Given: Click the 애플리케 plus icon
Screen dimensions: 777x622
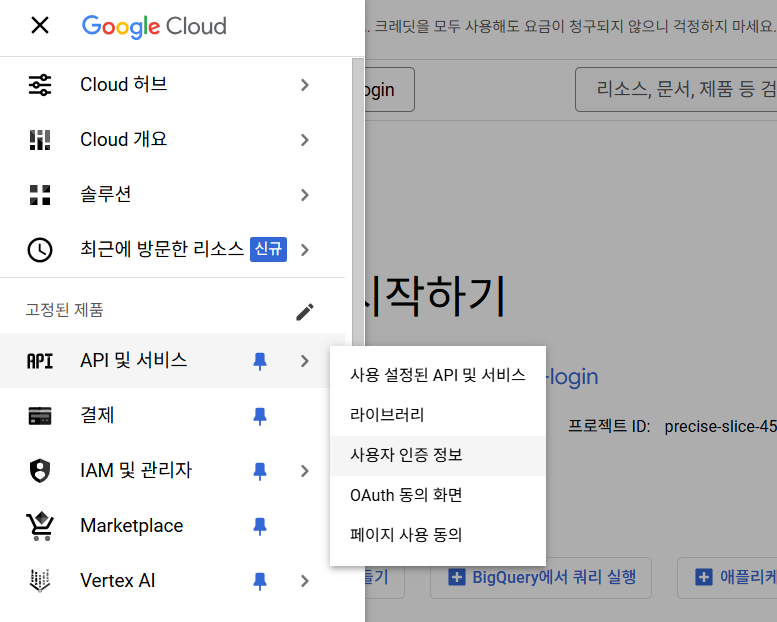Looking at the screenshot, I should click(704, 577).
